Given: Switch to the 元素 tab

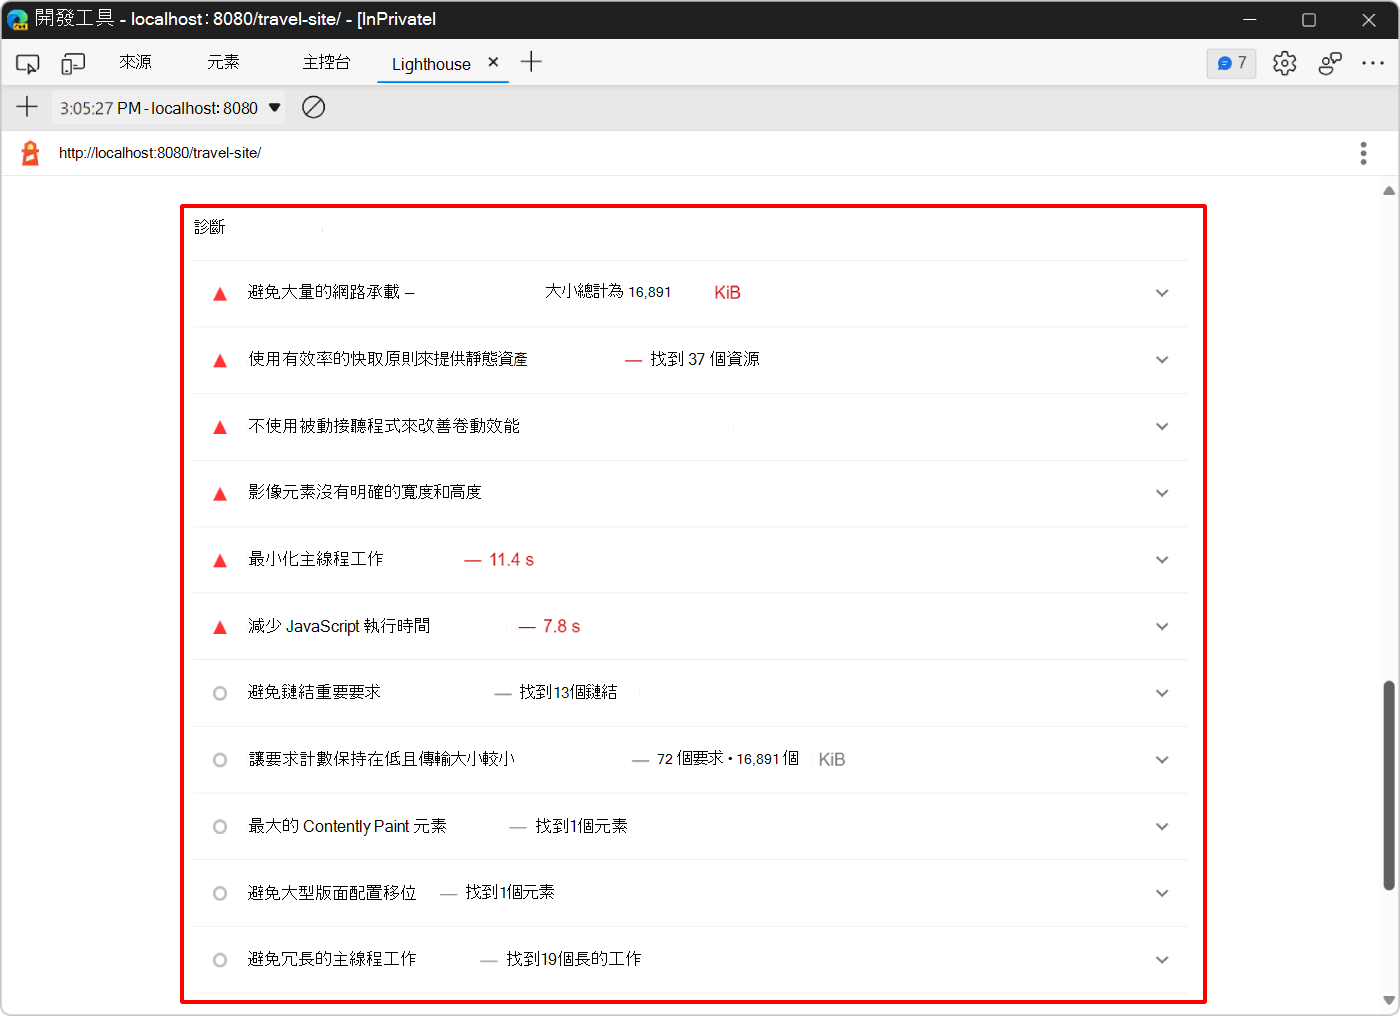Looking at the screenshot, I should 223,63.
